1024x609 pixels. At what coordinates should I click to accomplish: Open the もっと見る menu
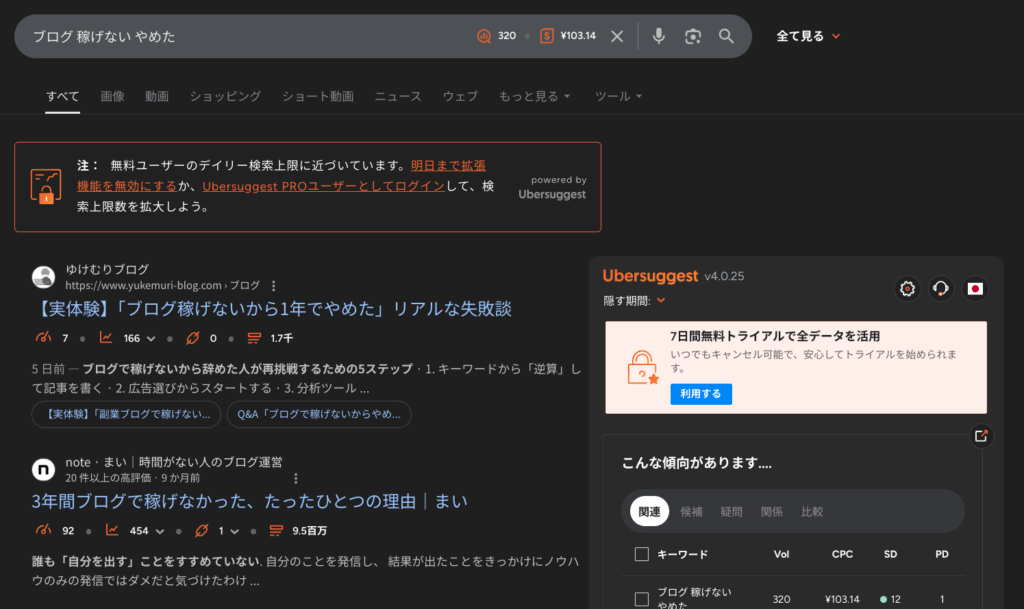pos(535,96)
